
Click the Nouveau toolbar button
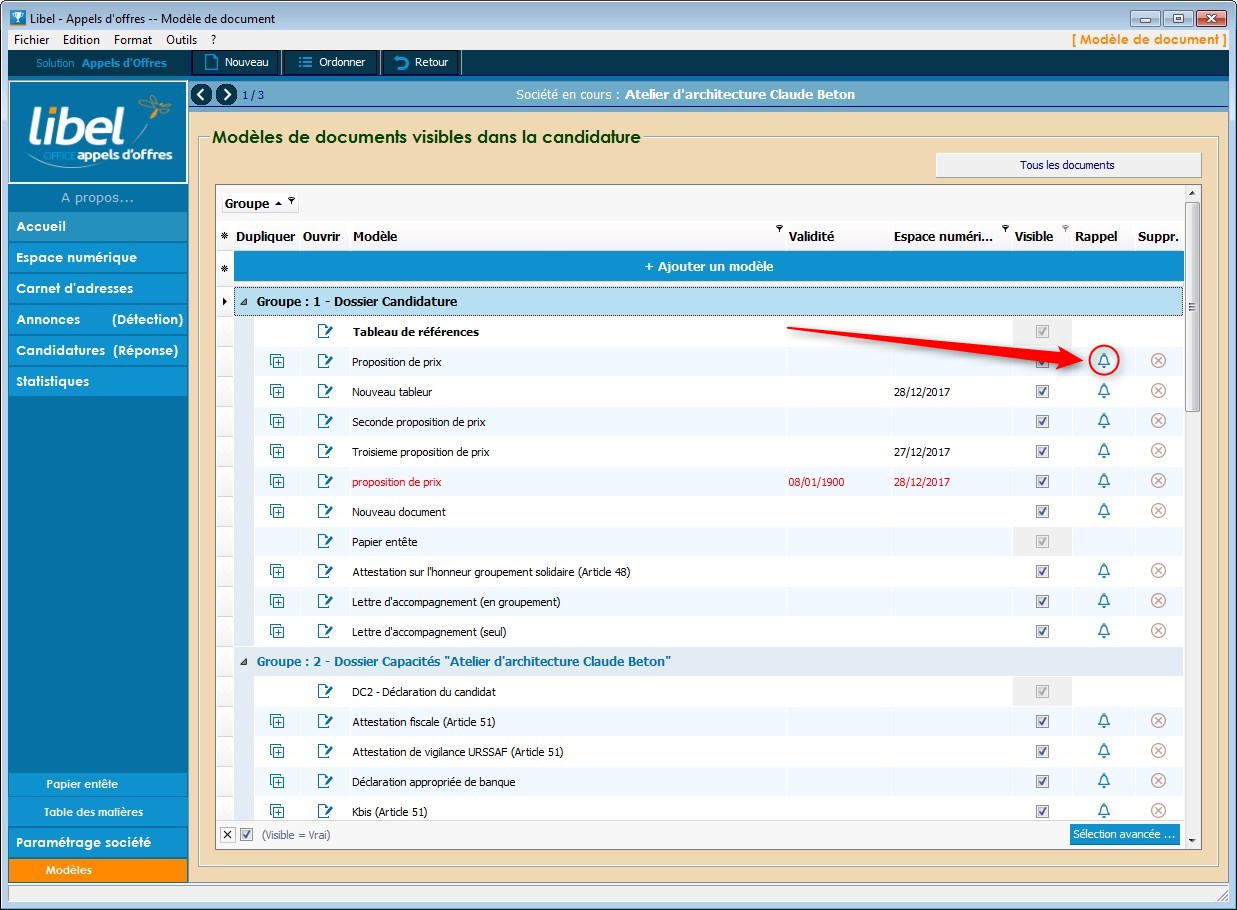(x=236, y=62)
